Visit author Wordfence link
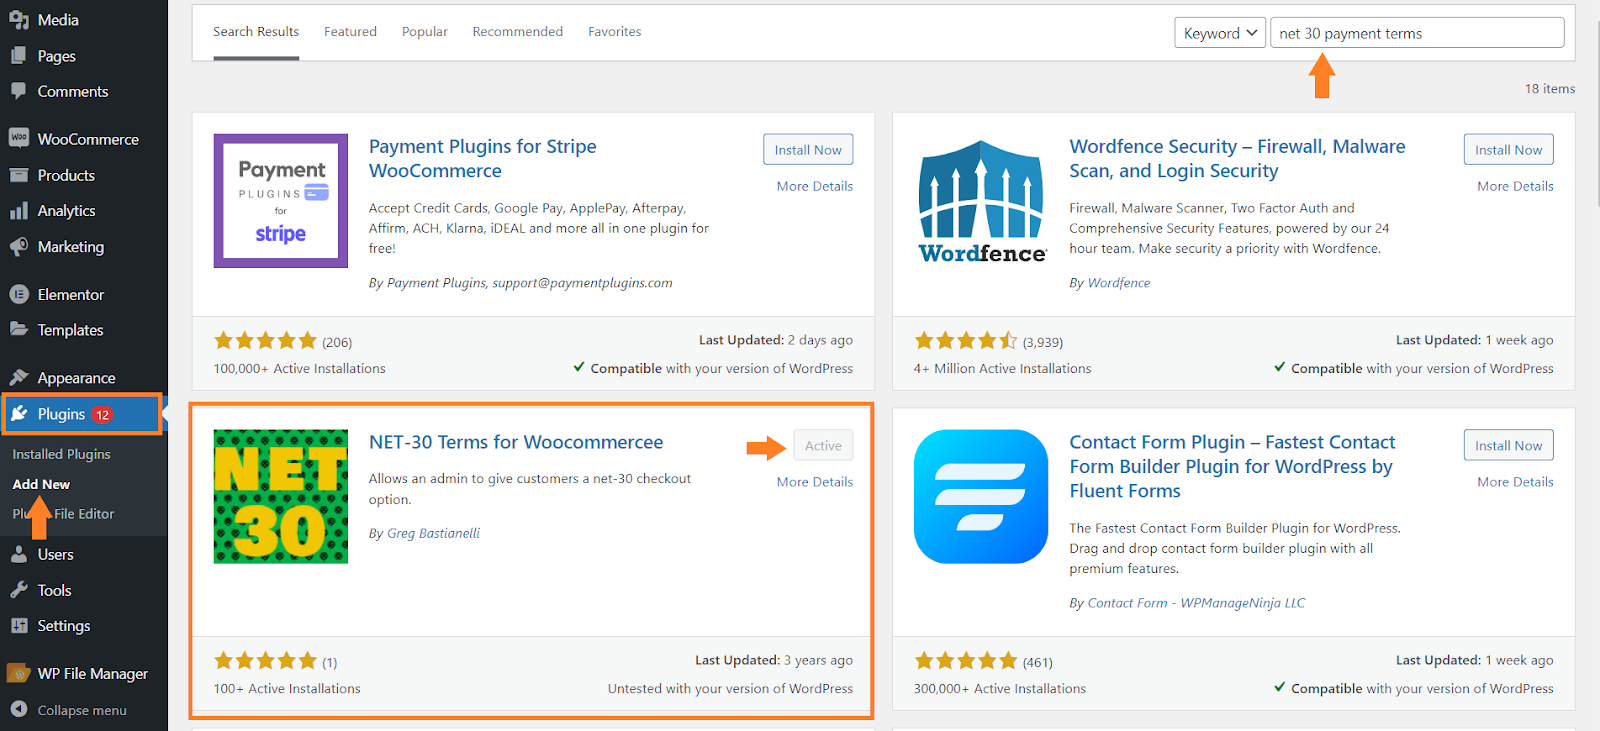Viewport: 1600px width, 731px height. tap(1119, 283)
